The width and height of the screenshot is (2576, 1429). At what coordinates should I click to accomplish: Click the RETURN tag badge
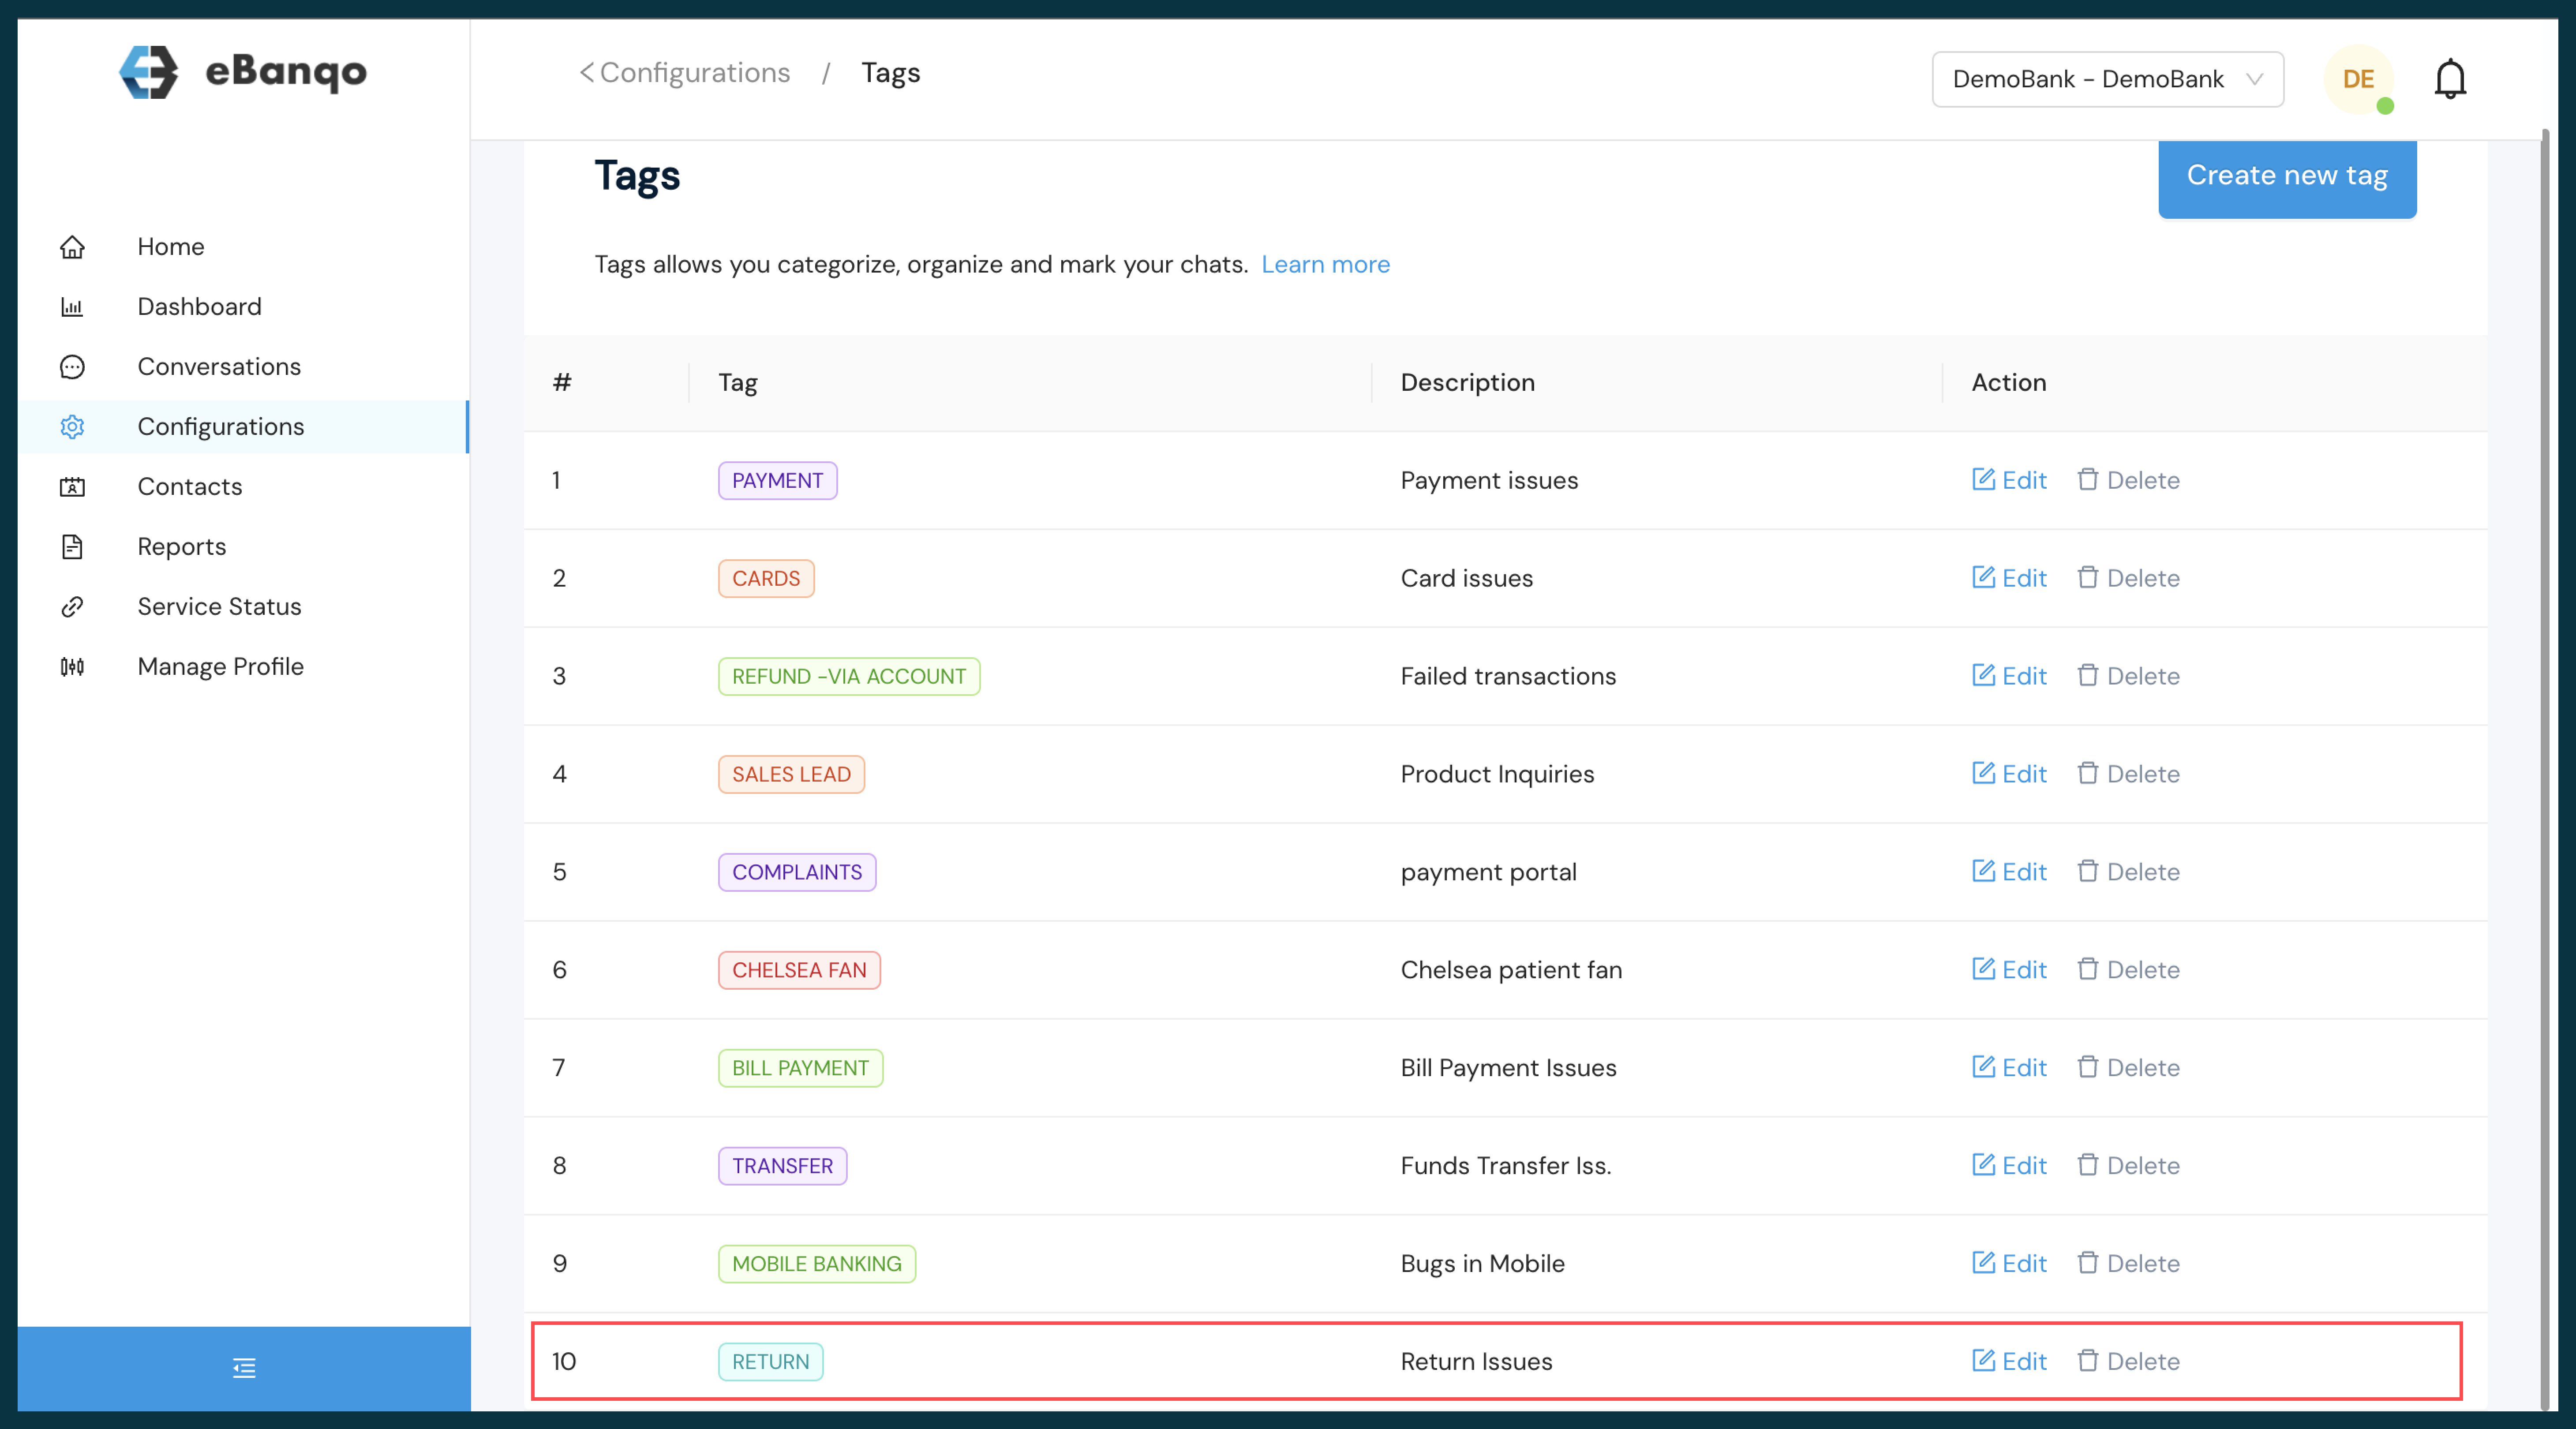770,1363
